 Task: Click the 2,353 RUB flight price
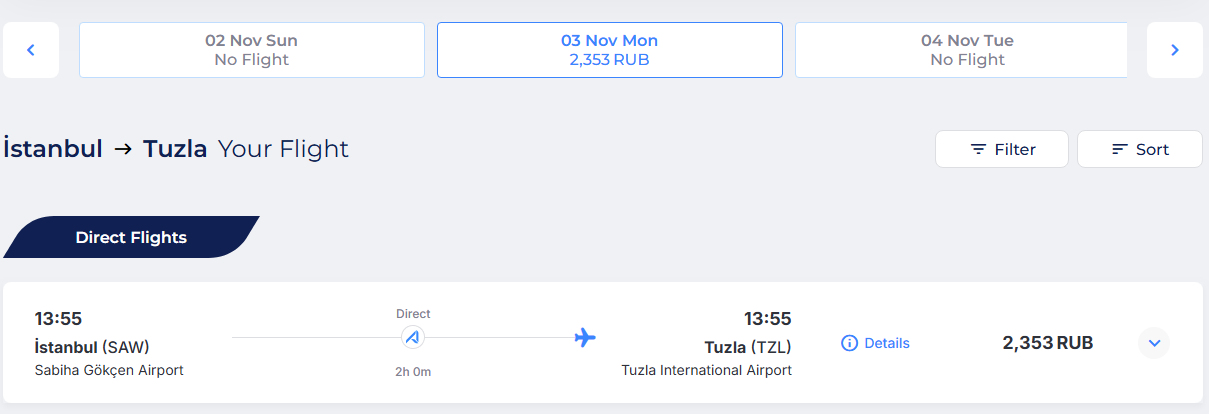[1048, 343]
